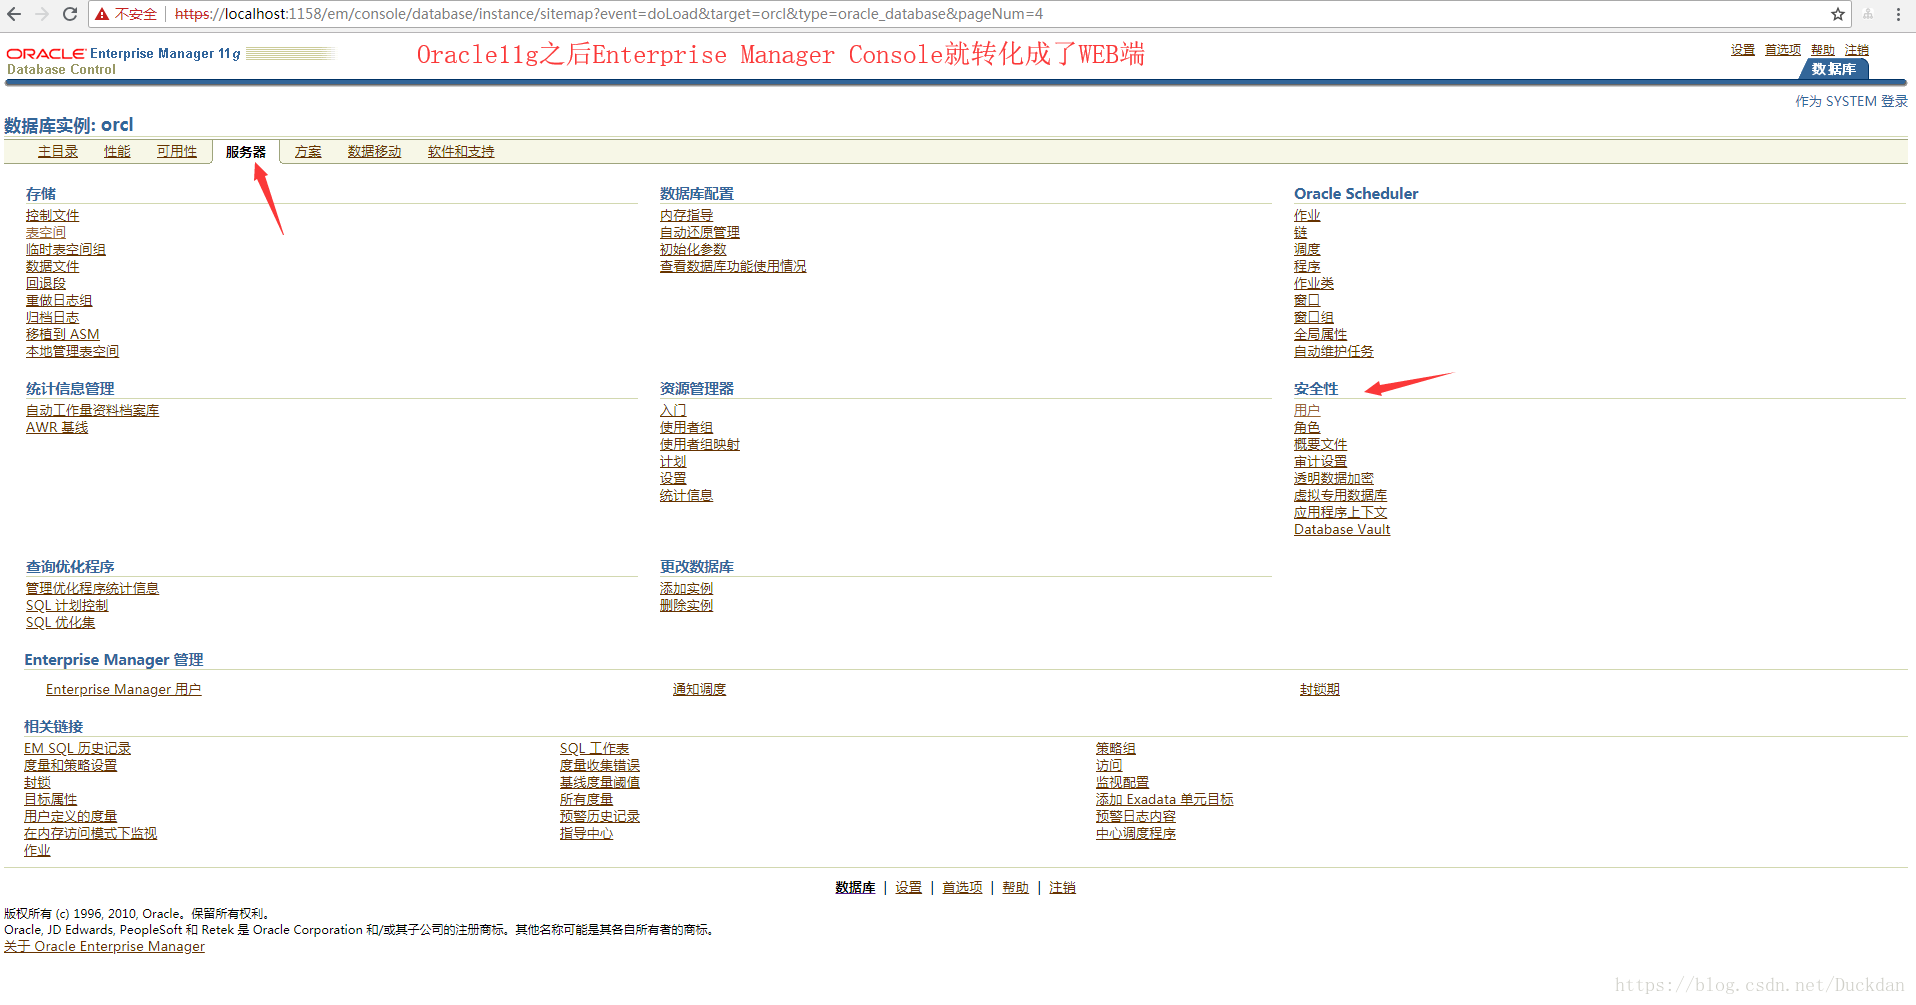Open the 重做日志组 link
1916x1005 pixels.
pos(59,301)
